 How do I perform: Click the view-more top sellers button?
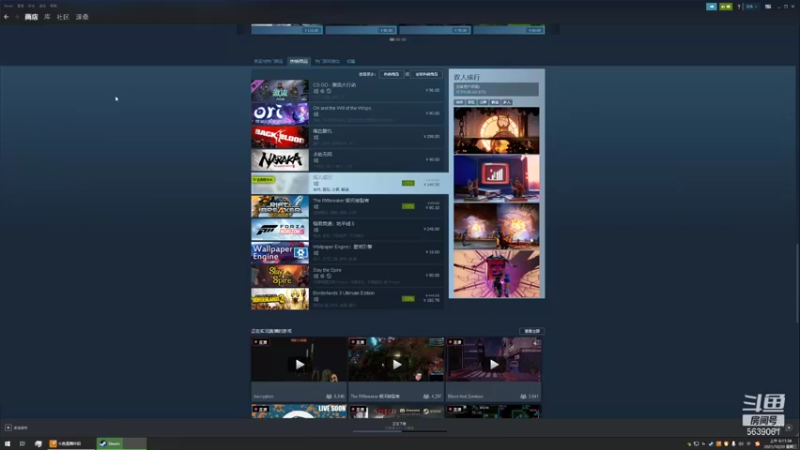[391, 74]
